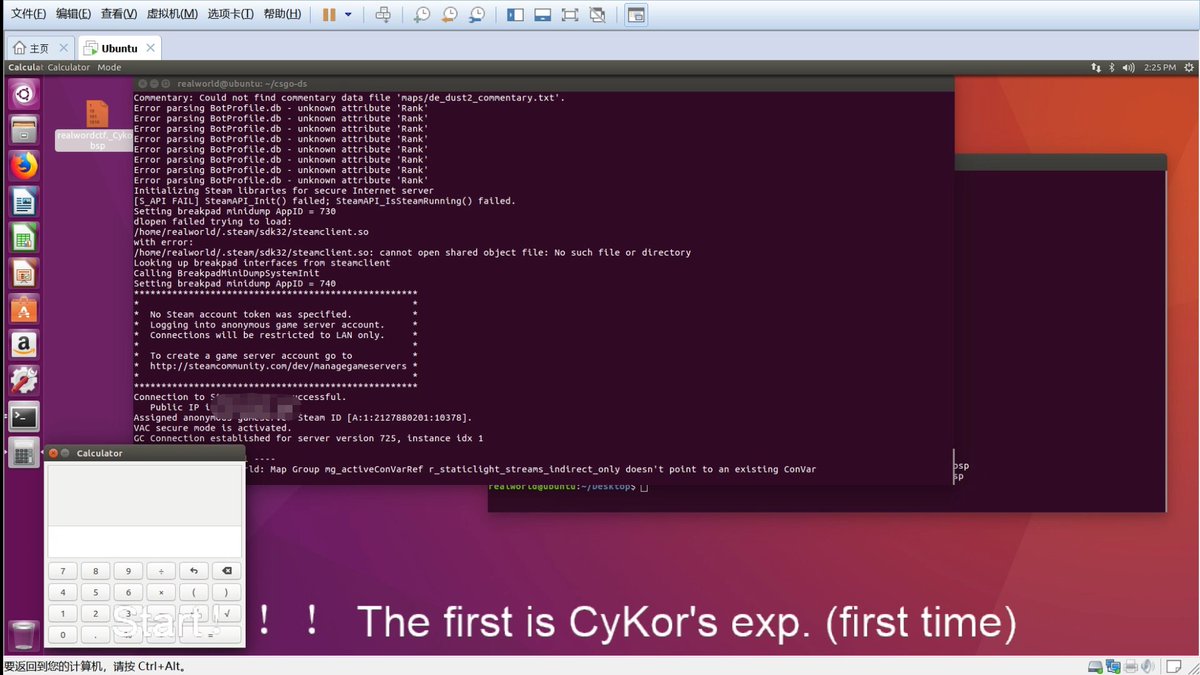The width and height of the screenshot is (1200, 675).
Task: Click the calculator 1 key
Action: [x=63, y=613]
